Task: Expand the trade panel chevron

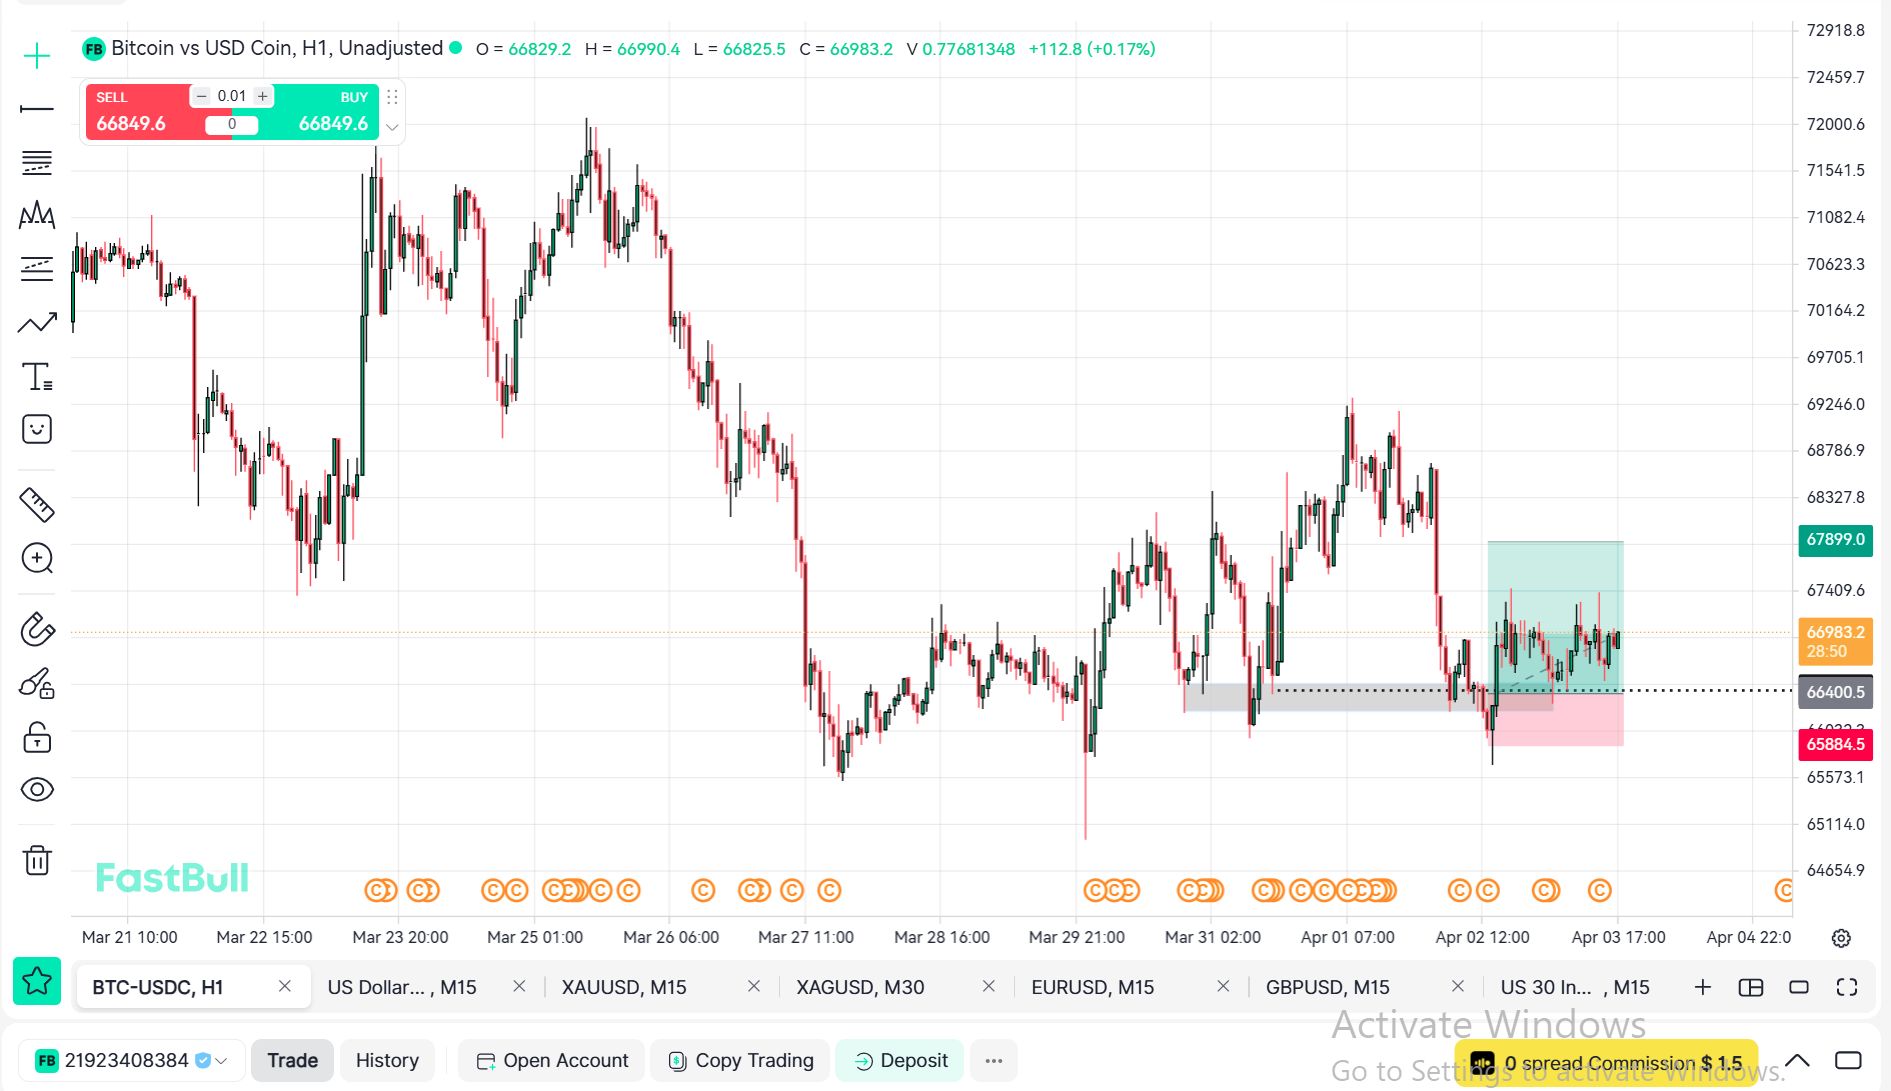Action: (392, 127)
